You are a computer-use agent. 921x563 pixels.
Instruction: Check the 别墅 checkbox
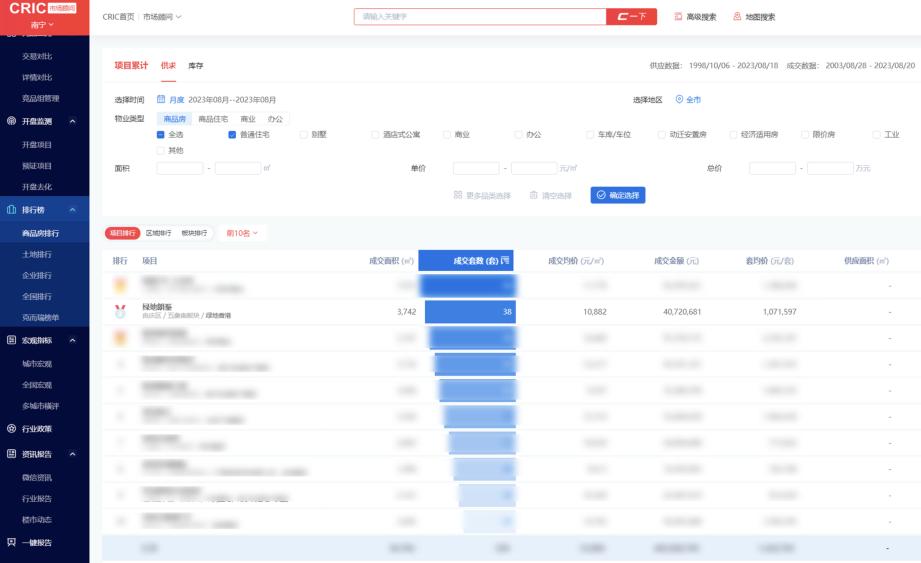pyautogui.click(x=304, y=134)
